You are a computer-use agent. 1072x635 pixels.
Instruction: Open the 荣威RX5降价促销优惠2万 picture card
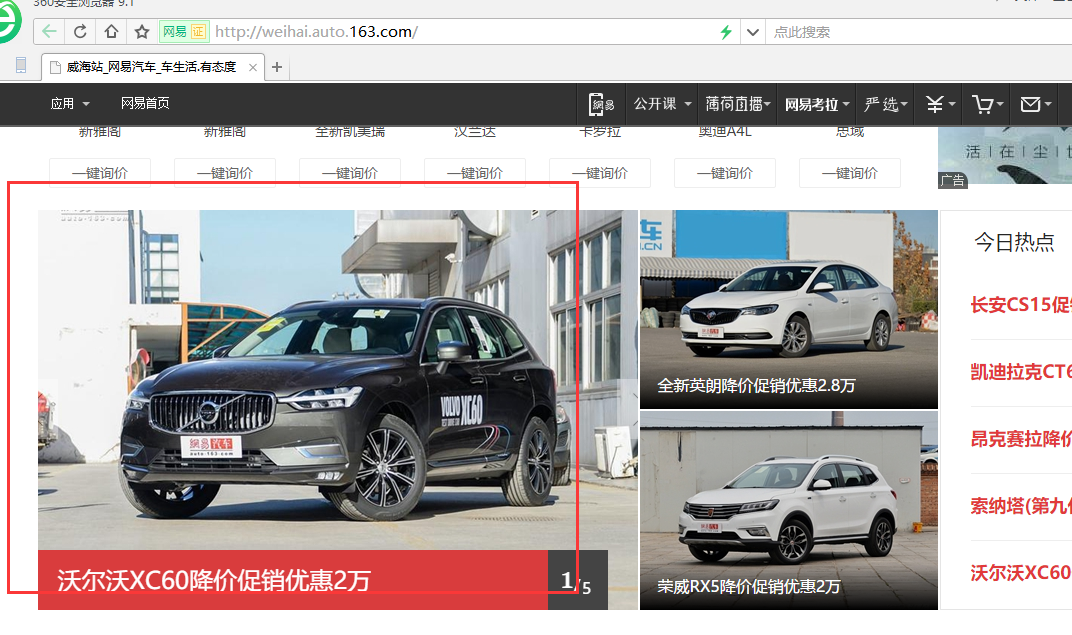point(789,511)
